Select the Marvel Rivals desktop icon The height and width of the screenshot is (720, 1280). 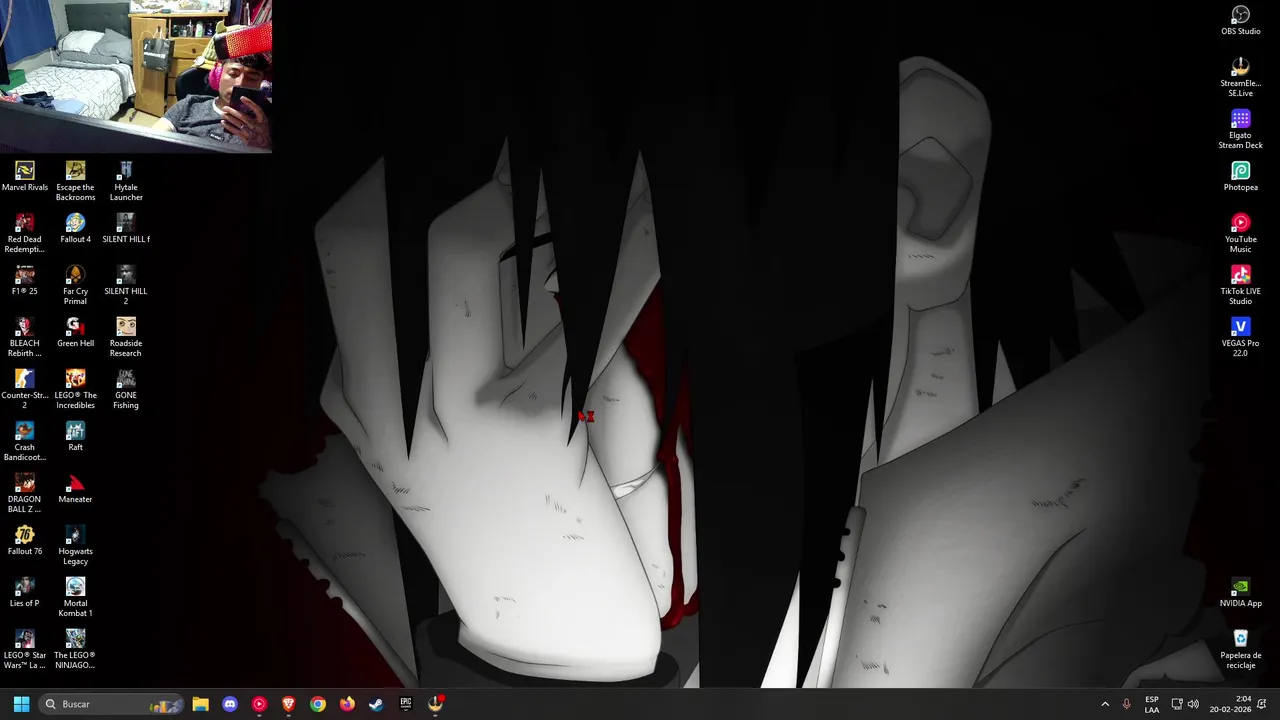click(25, 177)
